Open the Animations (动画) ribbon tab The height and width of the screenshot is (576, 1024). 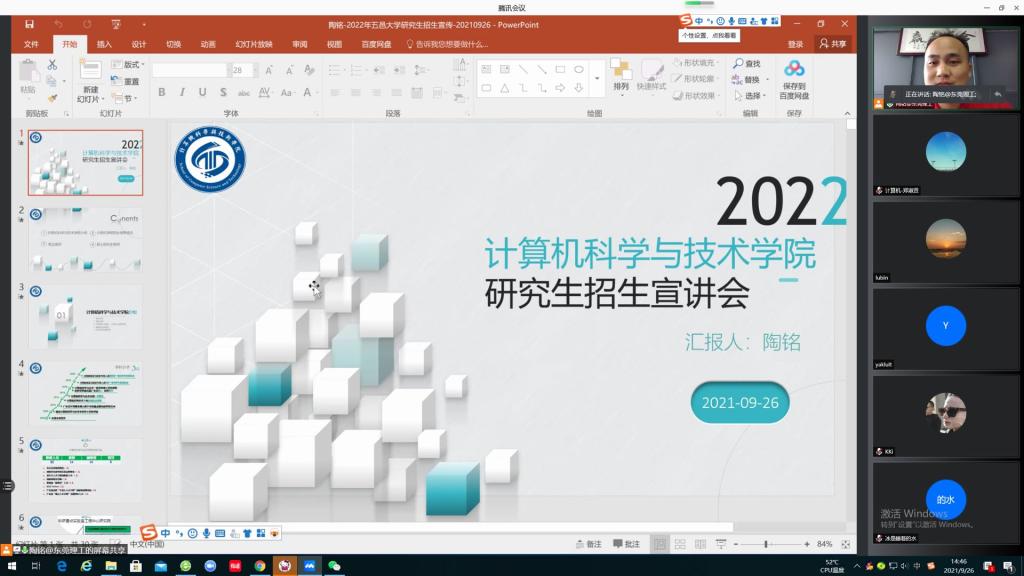click(208, 44)
